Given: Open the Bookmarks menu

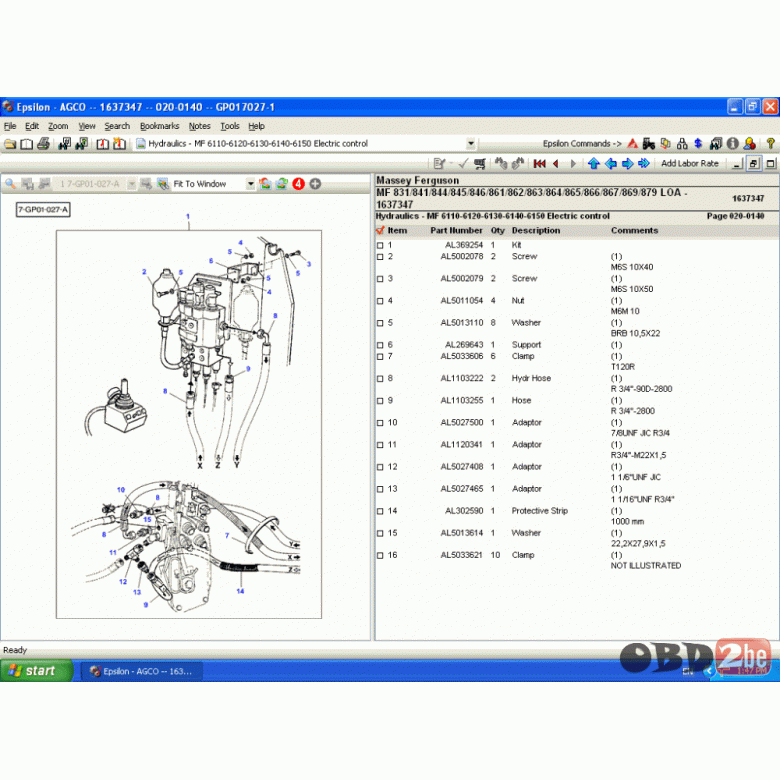Looking at the screenshot, I should (159, 126).
